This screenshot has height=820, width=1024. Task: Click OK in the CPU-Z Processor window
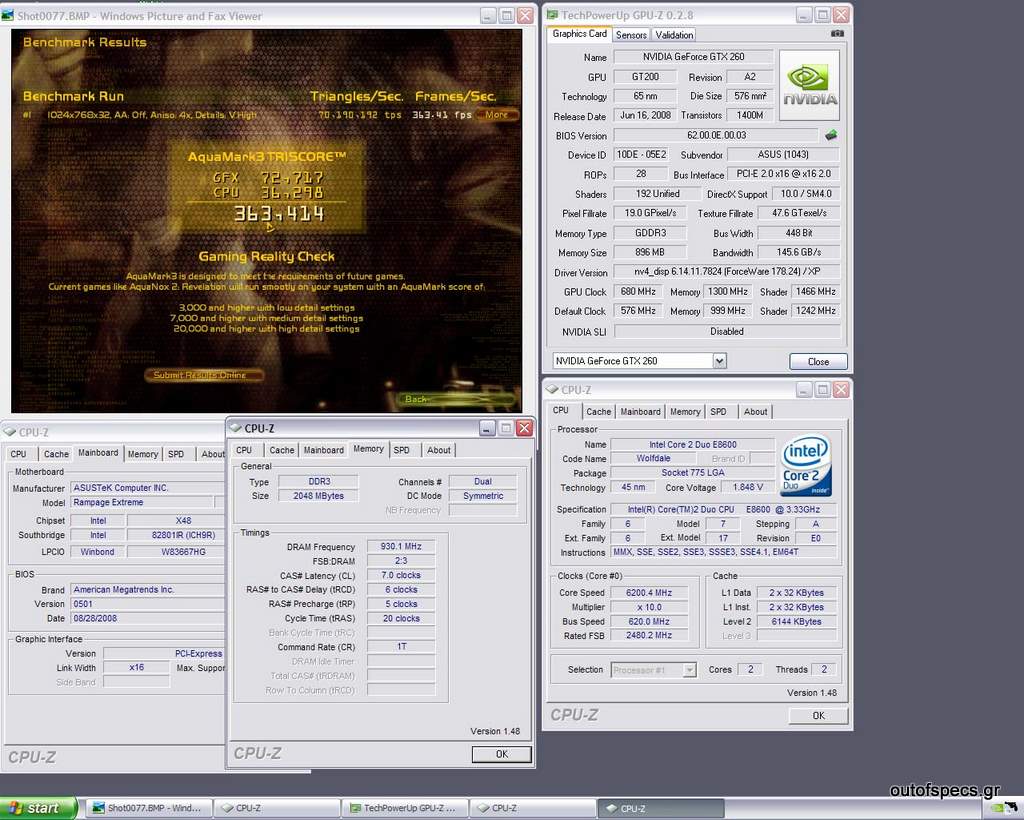(x=818, y=716)
